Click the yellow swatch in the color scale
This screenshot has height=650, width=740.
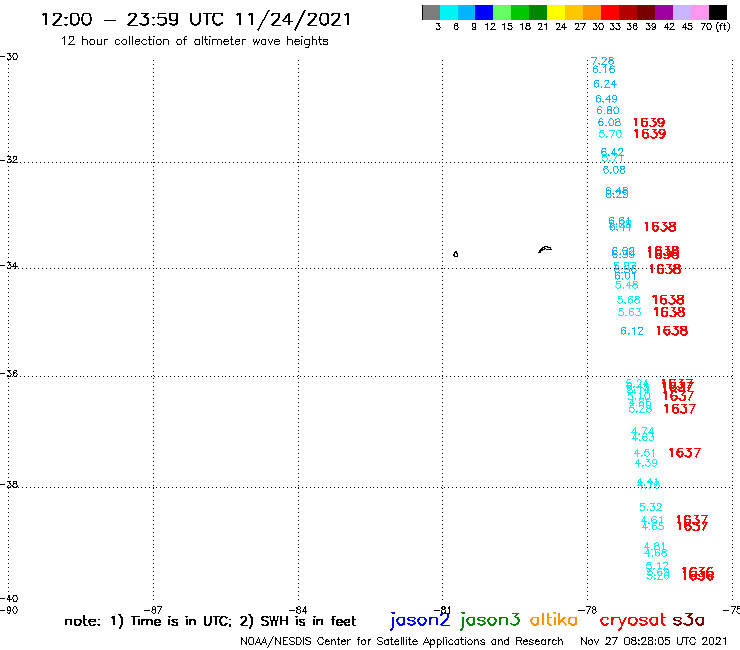(556, 12)
